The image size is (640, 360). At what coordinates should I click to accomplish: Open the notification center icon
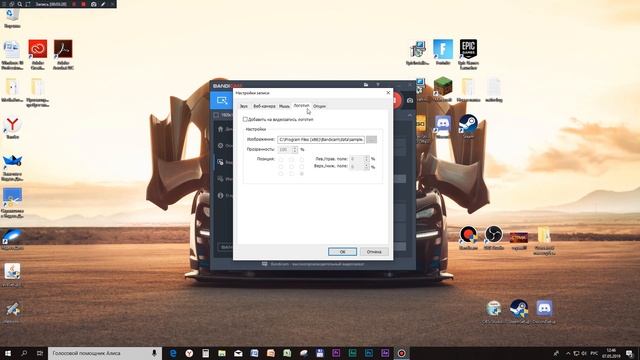630,353
